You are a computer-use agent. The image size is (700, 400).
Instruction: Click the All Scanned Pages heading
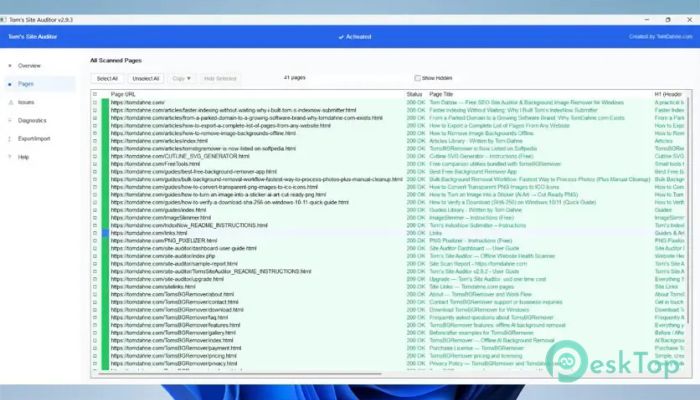[116, 60]
